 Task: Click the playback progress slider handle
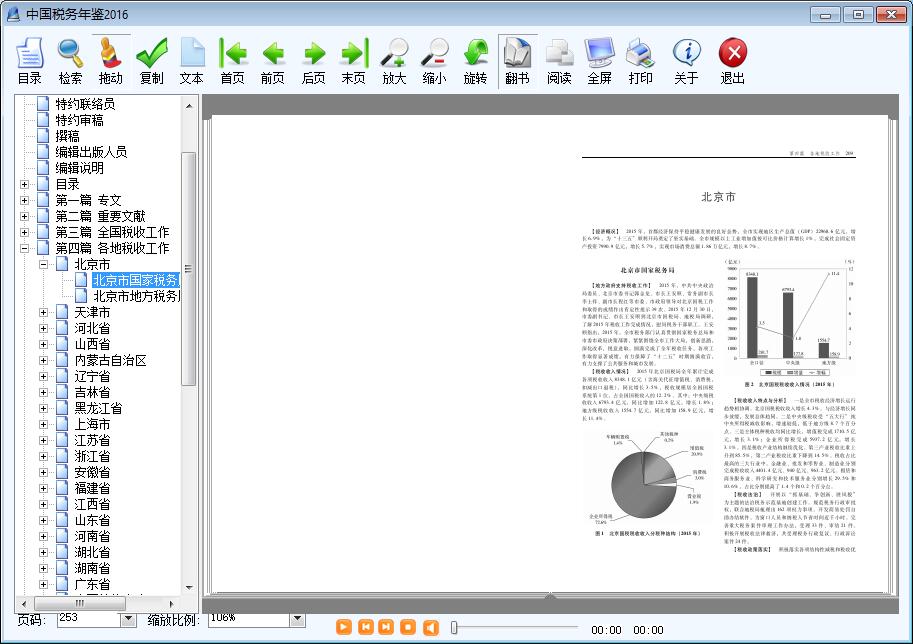coord(454,627)
